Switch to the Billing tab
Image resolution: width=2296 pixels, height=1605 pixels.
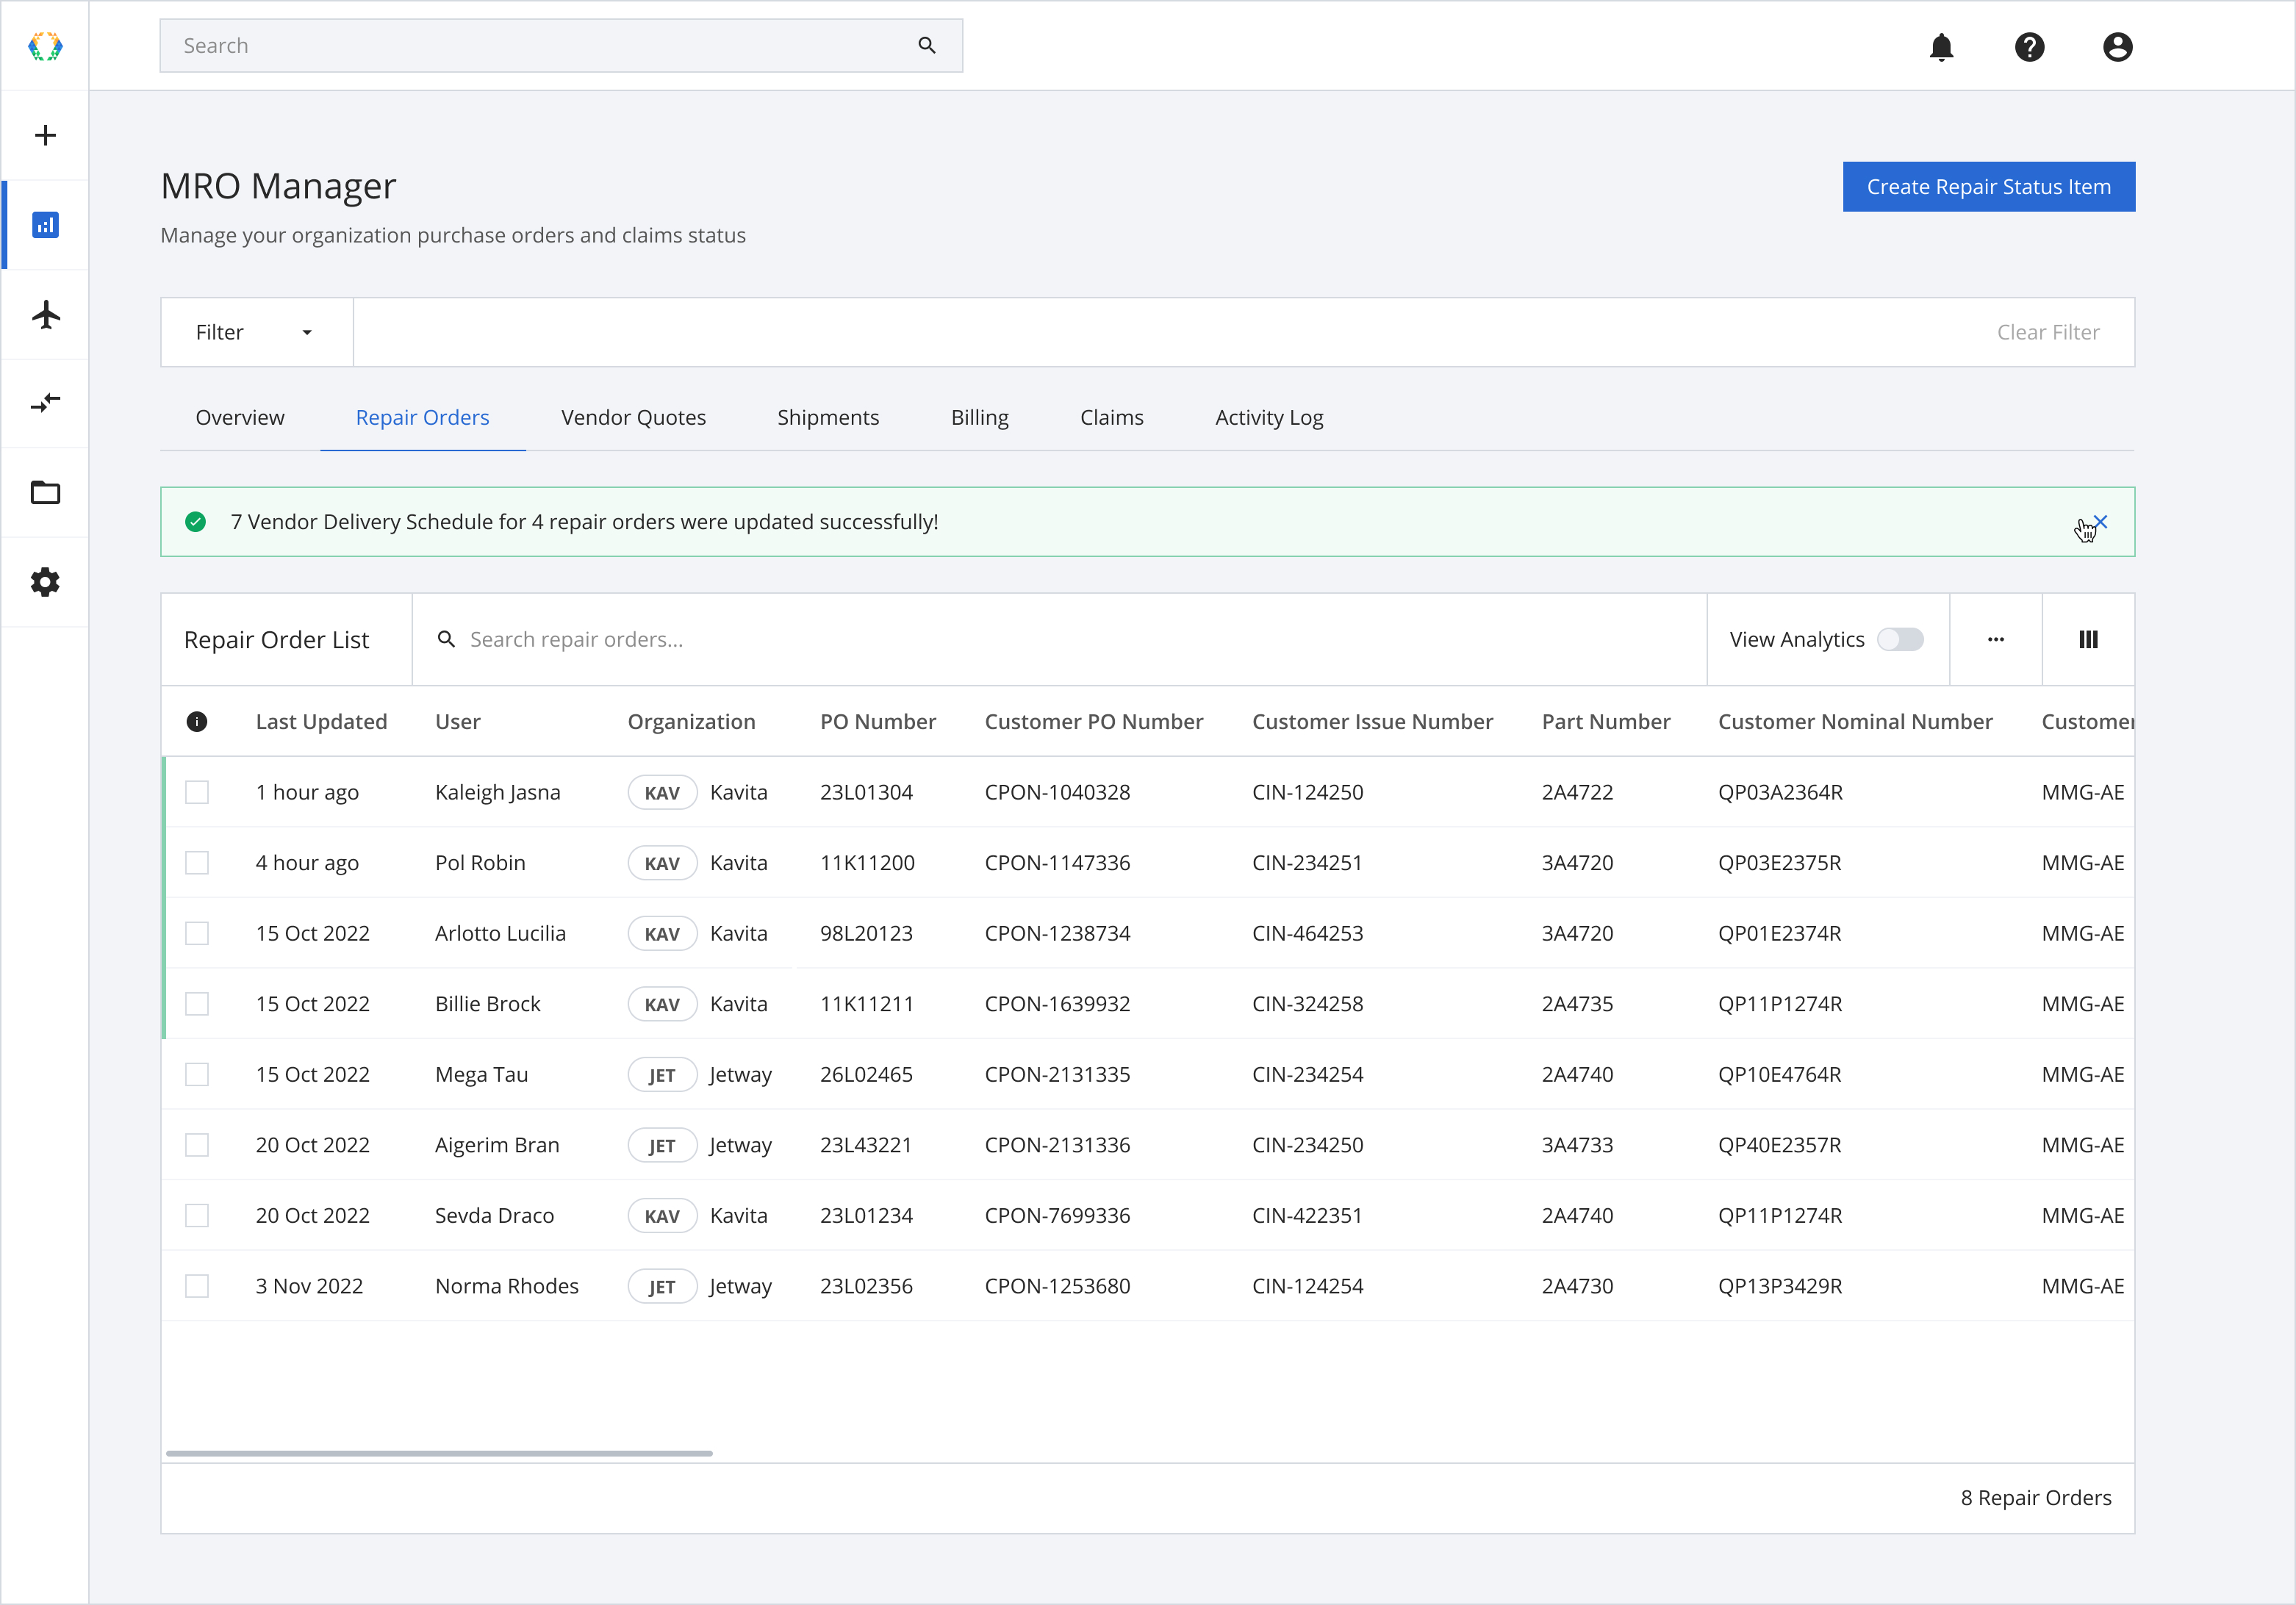tap(980, 417)
